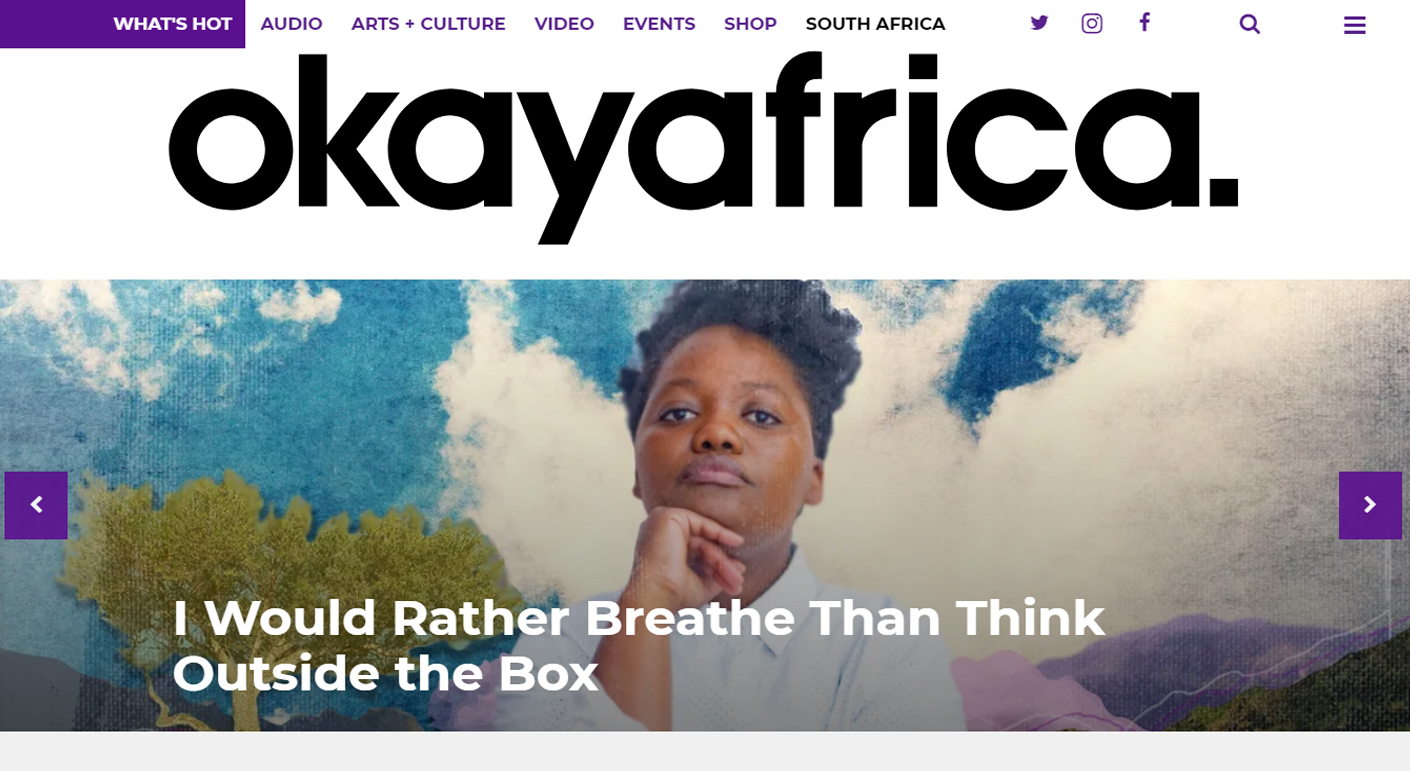Open the Instagram icon link
This screenshot has height=771, width=1410.
pos(1092,23)
